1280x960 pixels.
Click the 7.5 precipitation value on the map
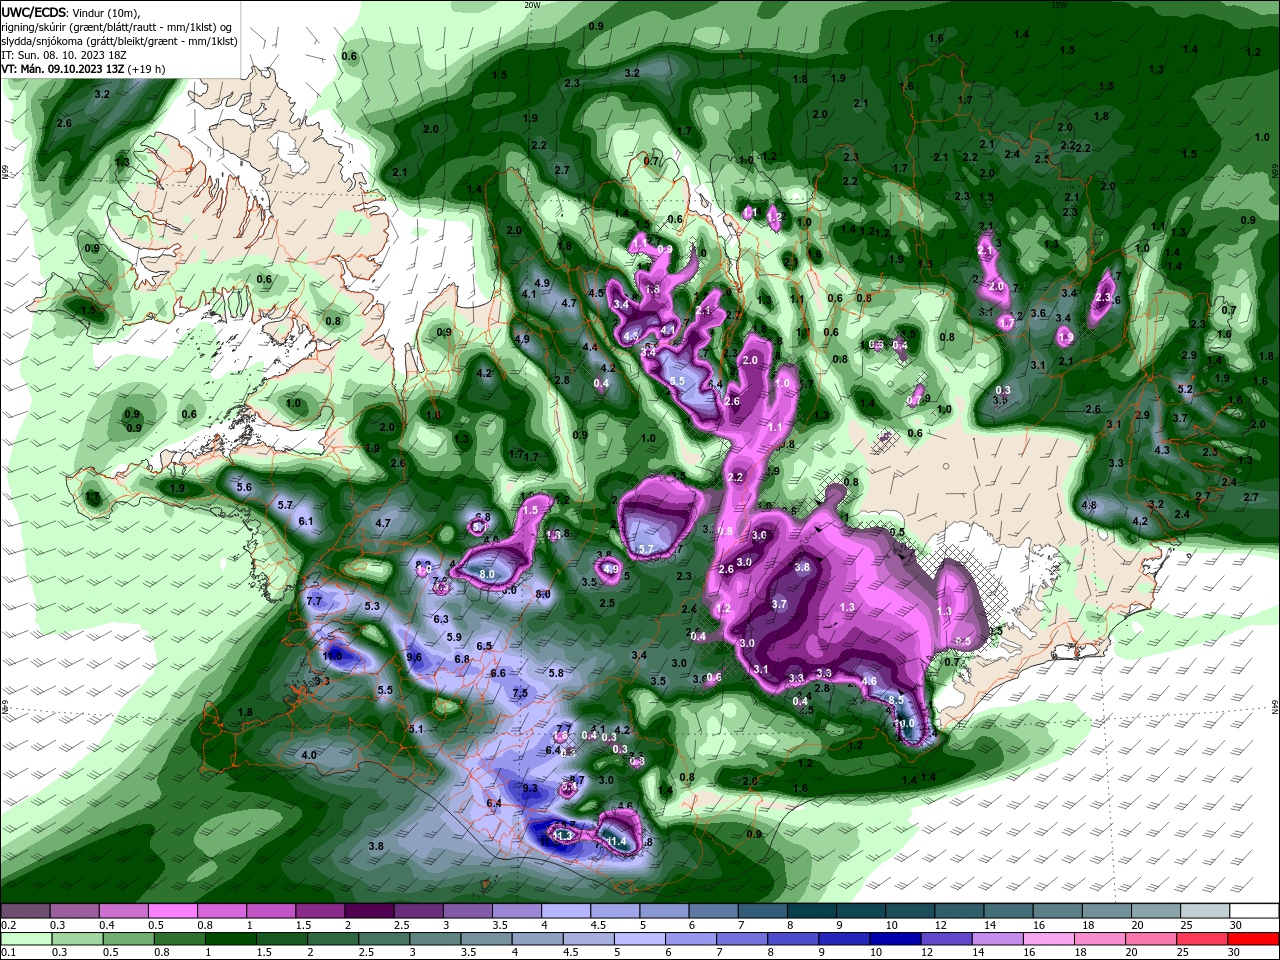point(520,693)
